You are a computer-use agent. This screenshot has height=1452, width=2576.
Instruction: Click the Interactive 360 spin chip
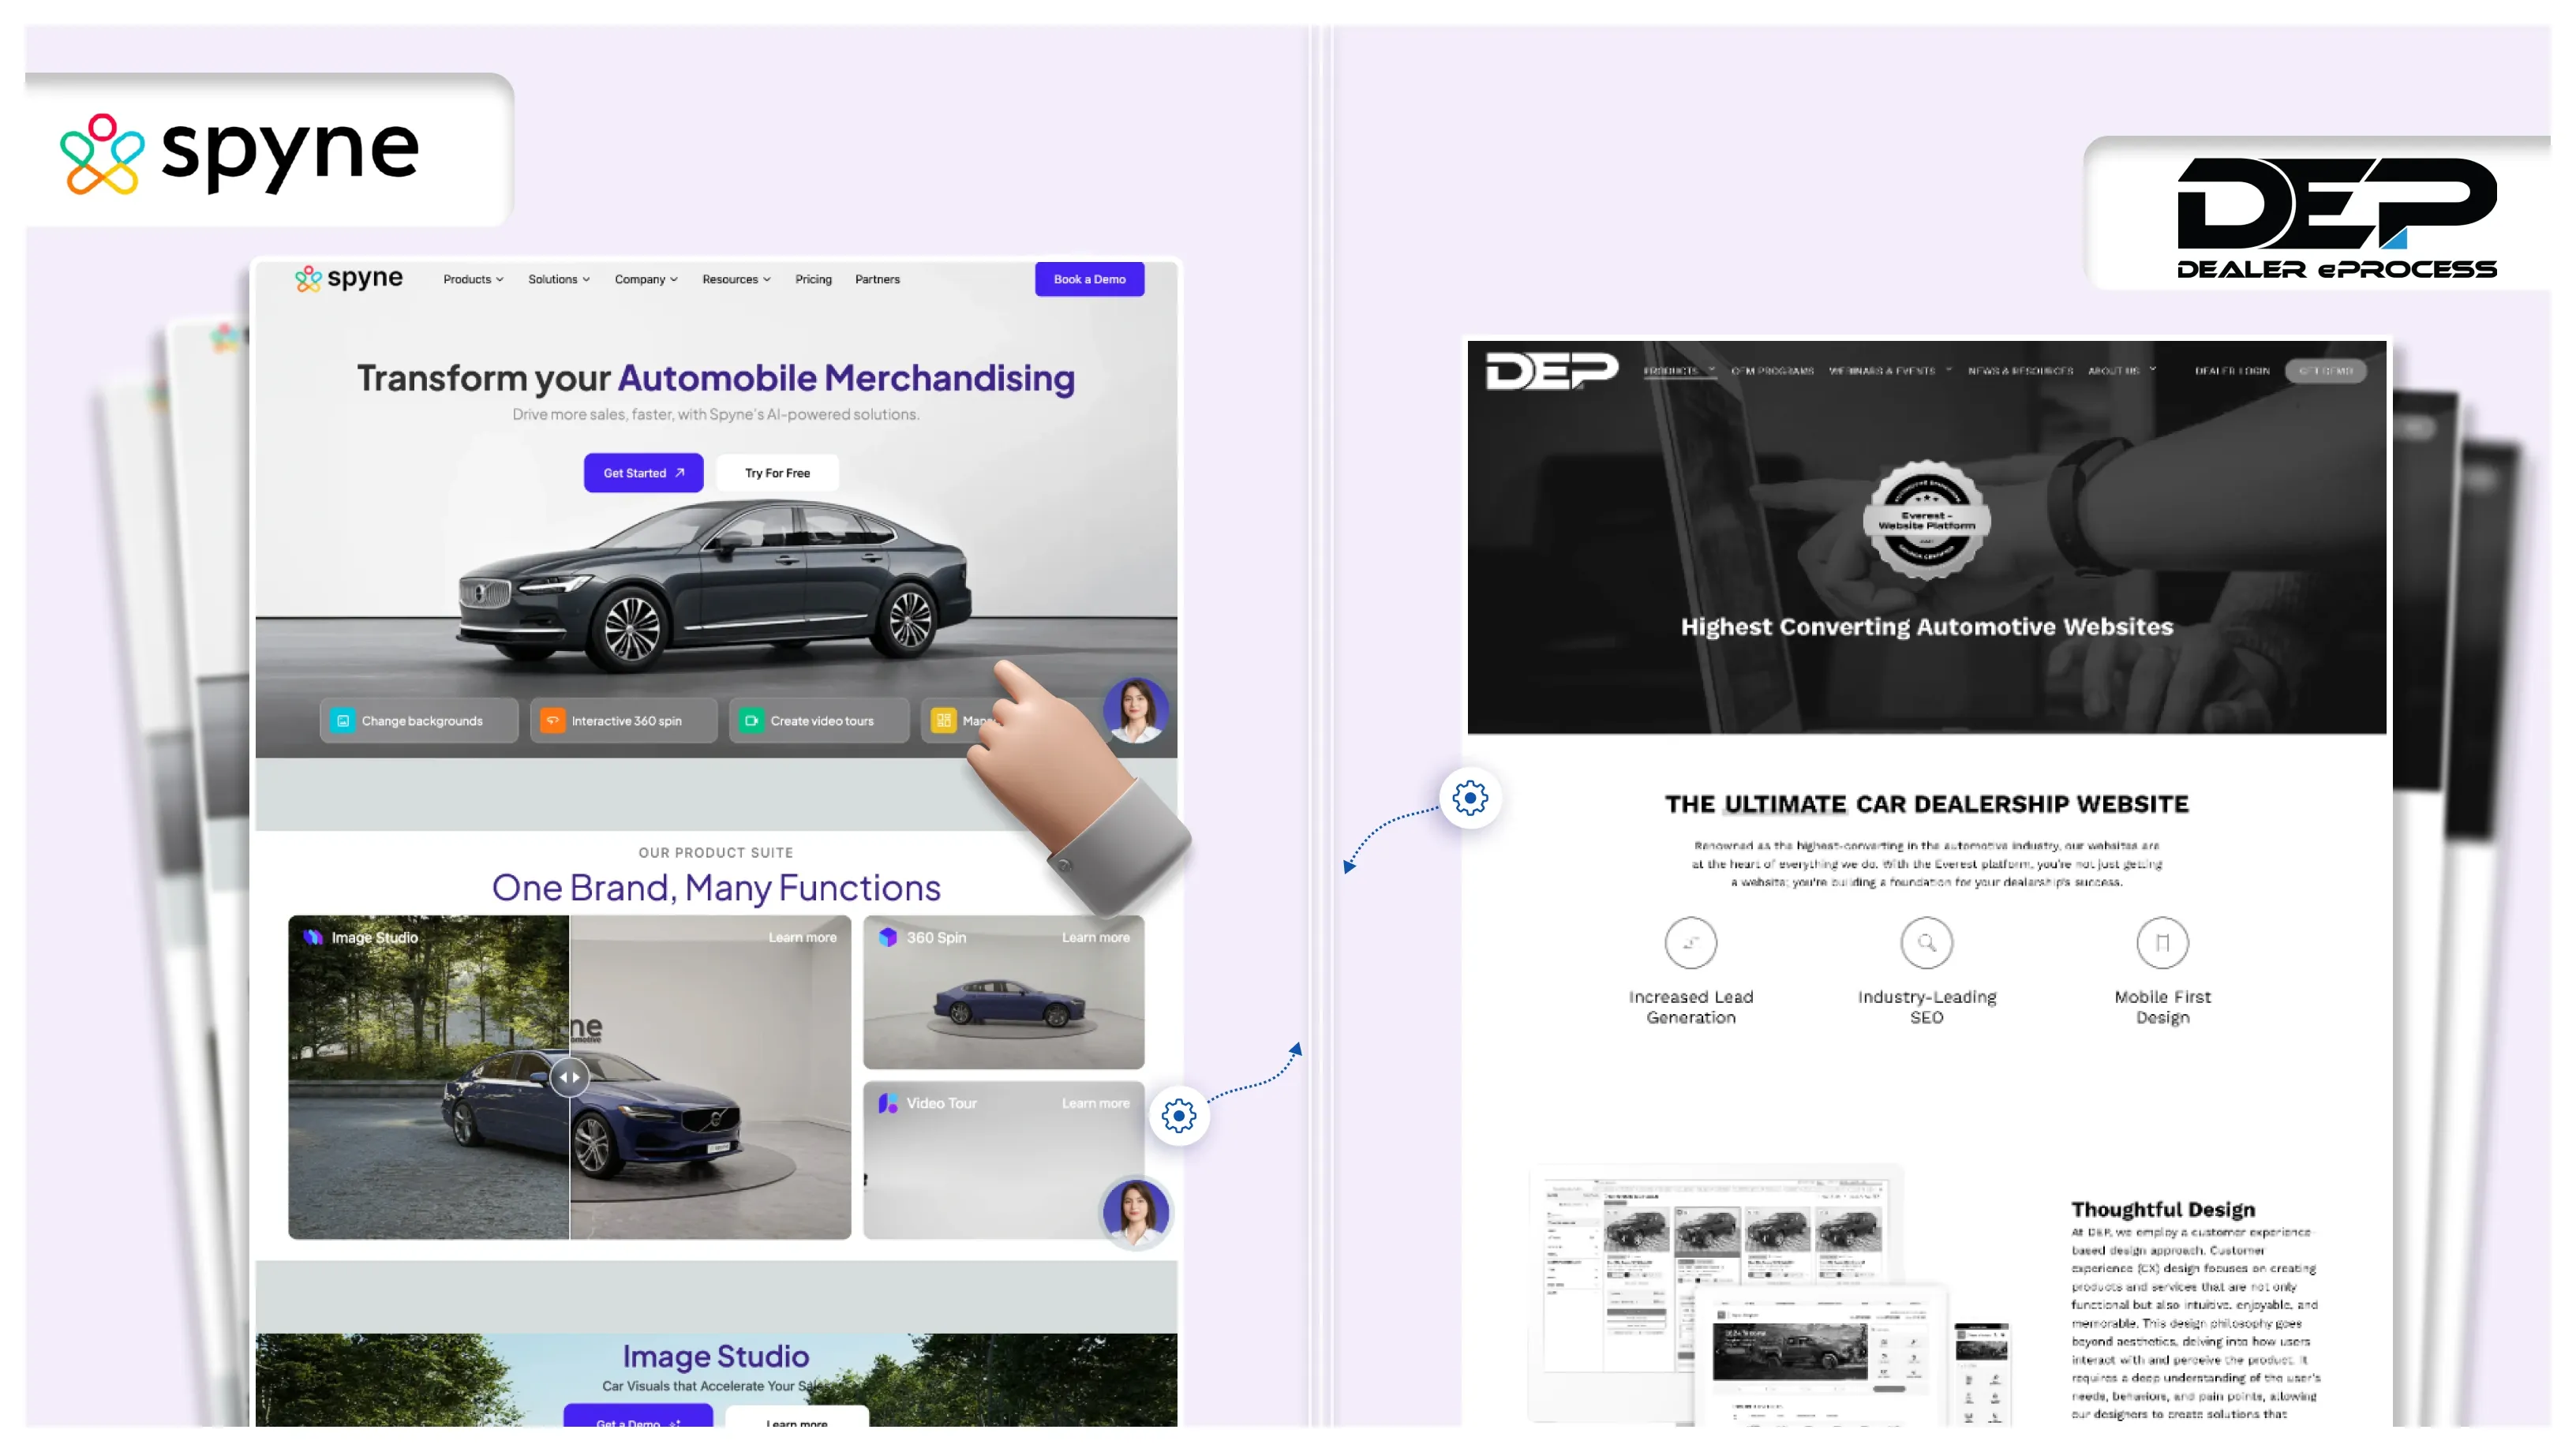pyautogui.click(x=623, y=720)
